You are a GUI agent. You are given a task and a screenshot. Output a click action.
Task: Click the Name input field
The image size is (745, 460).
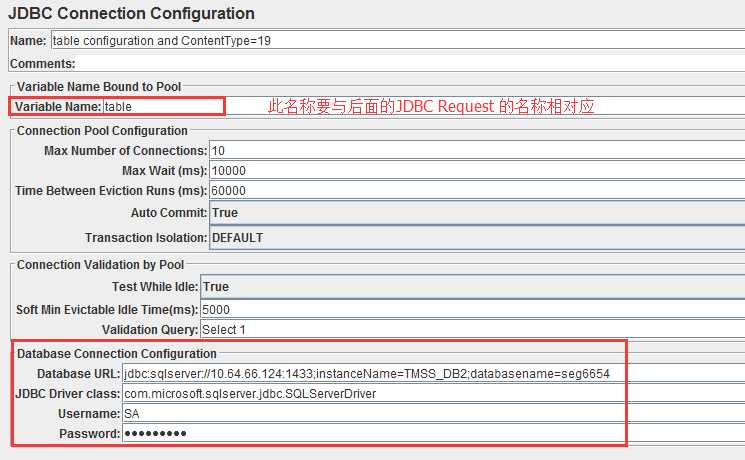[398, 41]
